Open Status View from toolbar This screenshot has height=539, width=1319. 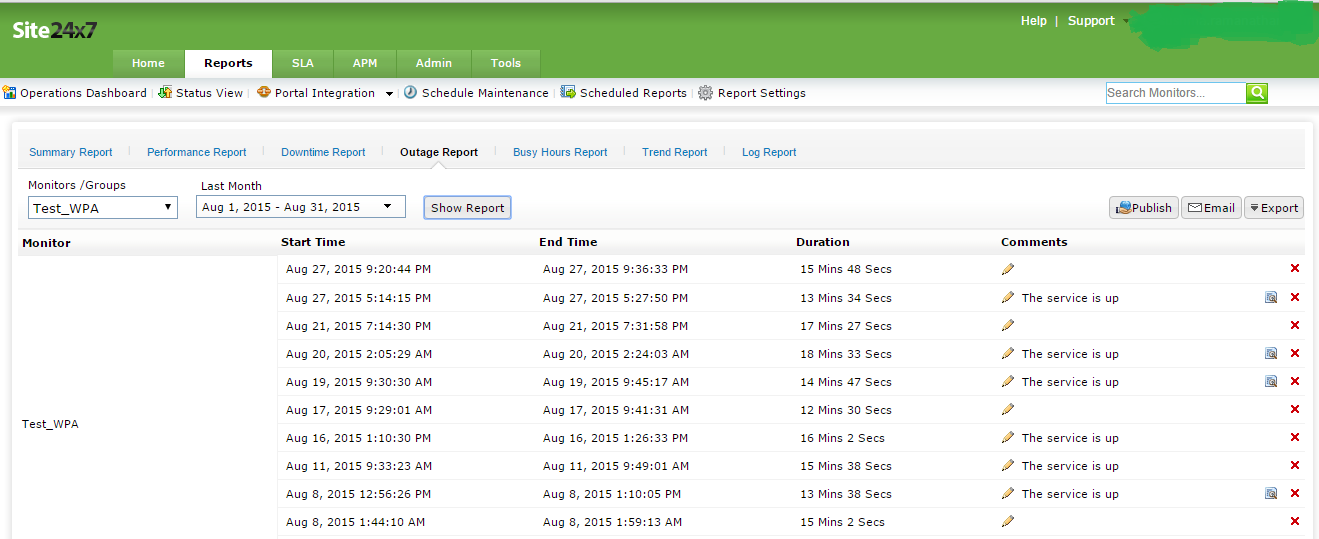200,93
